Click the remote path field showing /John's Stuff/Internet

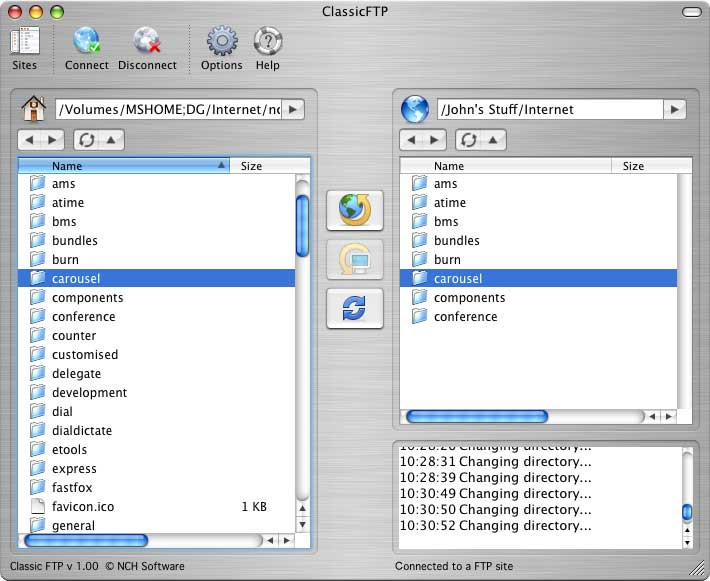pos(550,109)
